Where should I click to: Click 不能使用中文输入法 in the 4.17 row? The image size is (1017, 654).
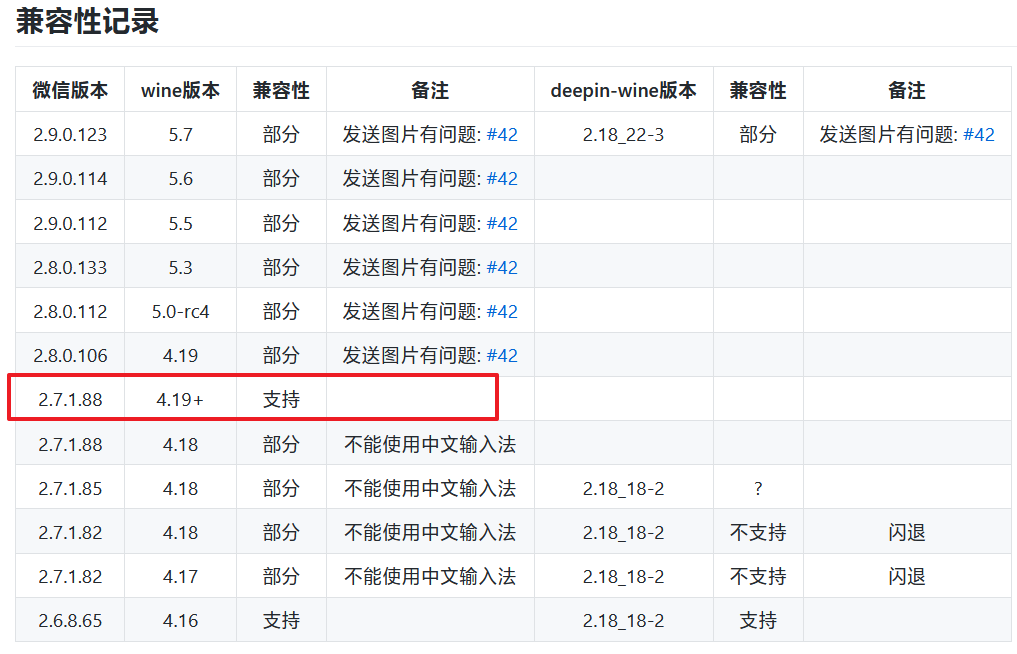[430, 576]
